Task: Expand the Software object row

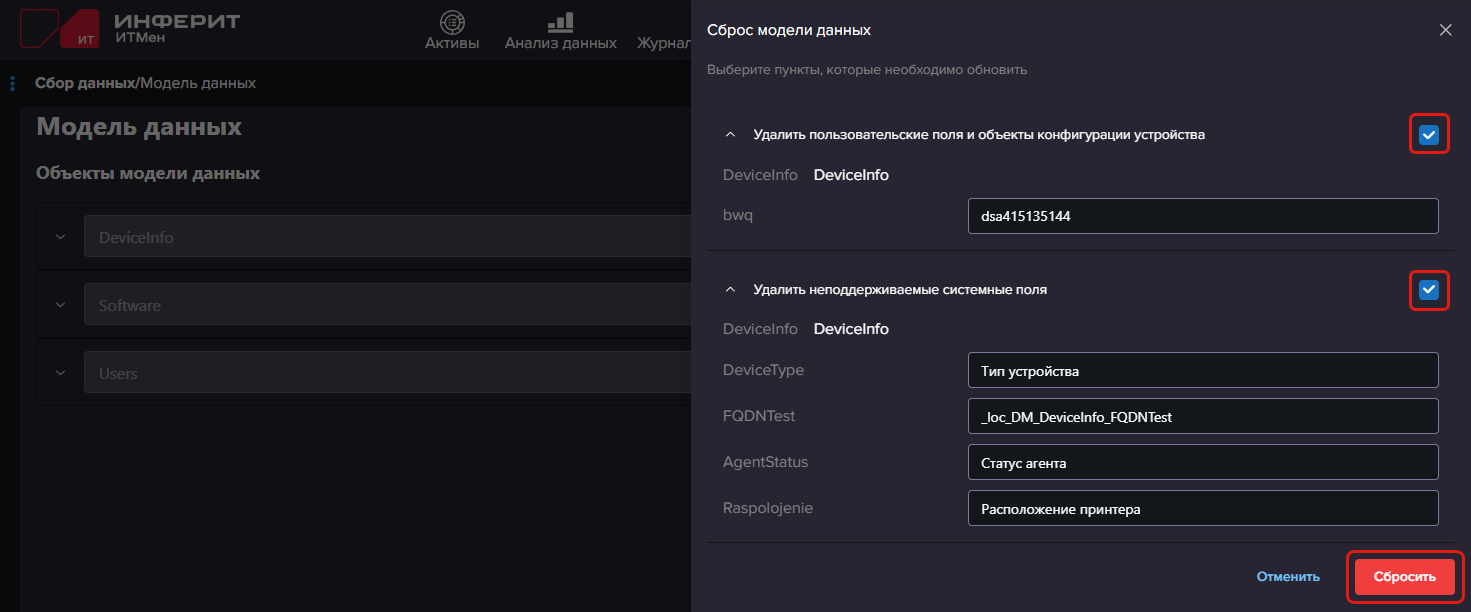Action: point(61,305)
